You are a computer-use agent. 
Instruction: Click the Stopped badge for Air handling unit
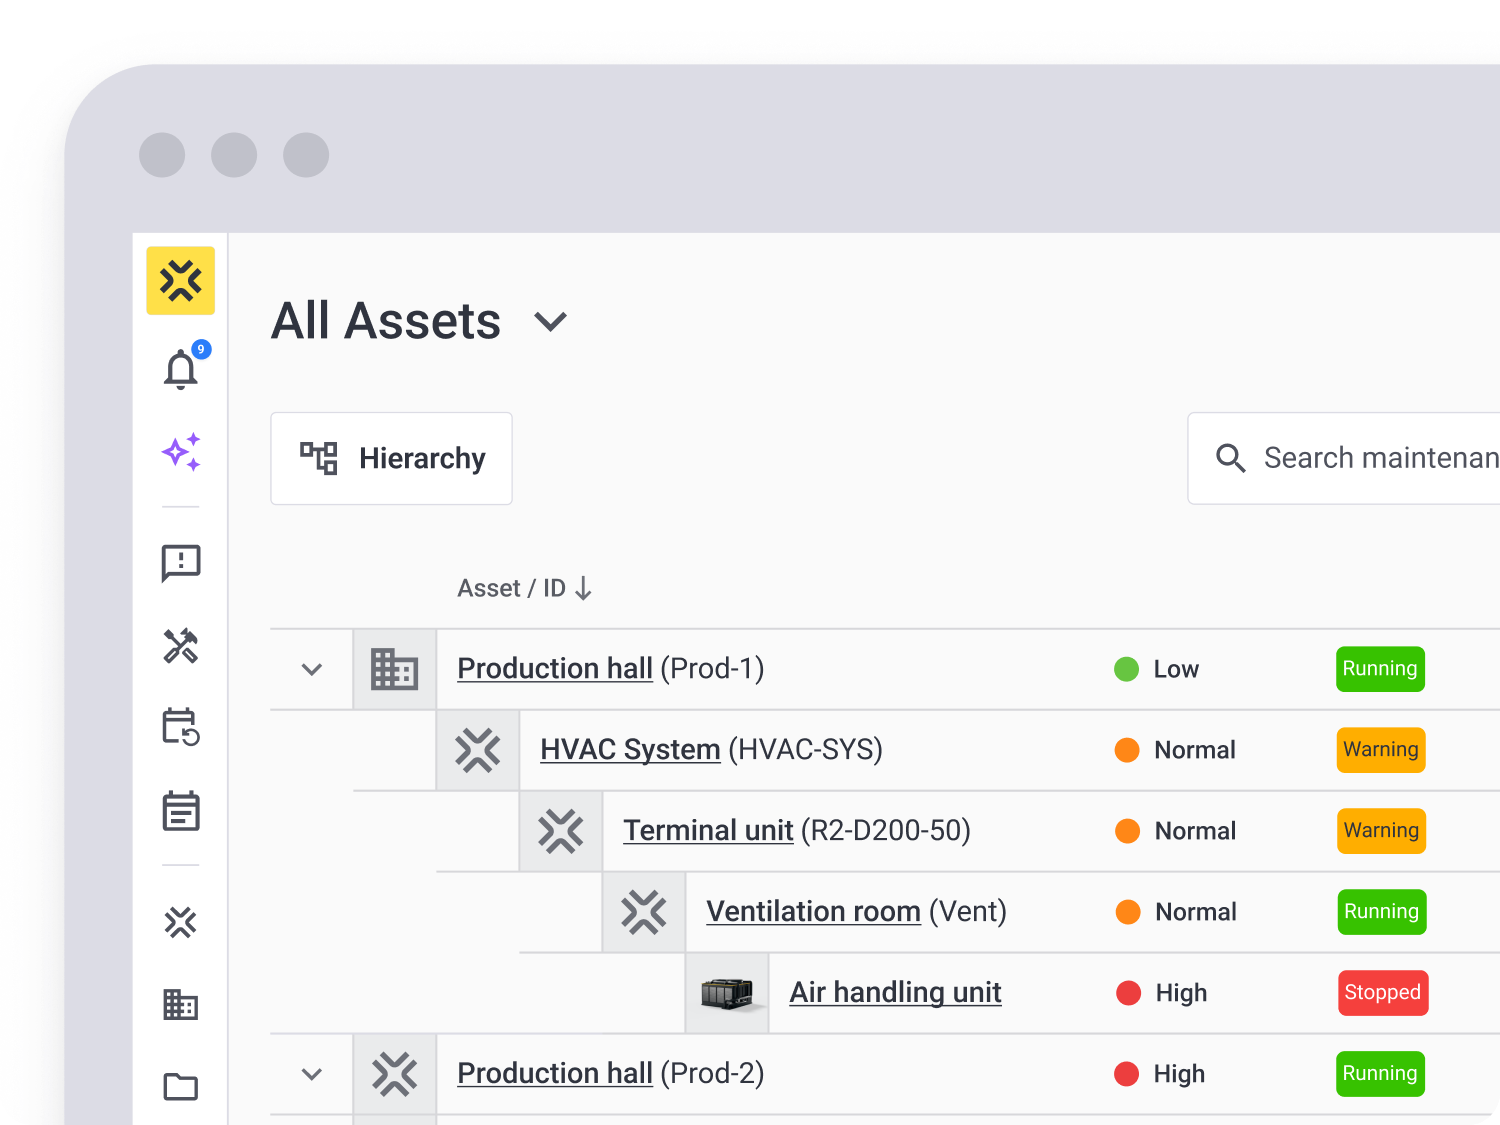coord(1383,993)
